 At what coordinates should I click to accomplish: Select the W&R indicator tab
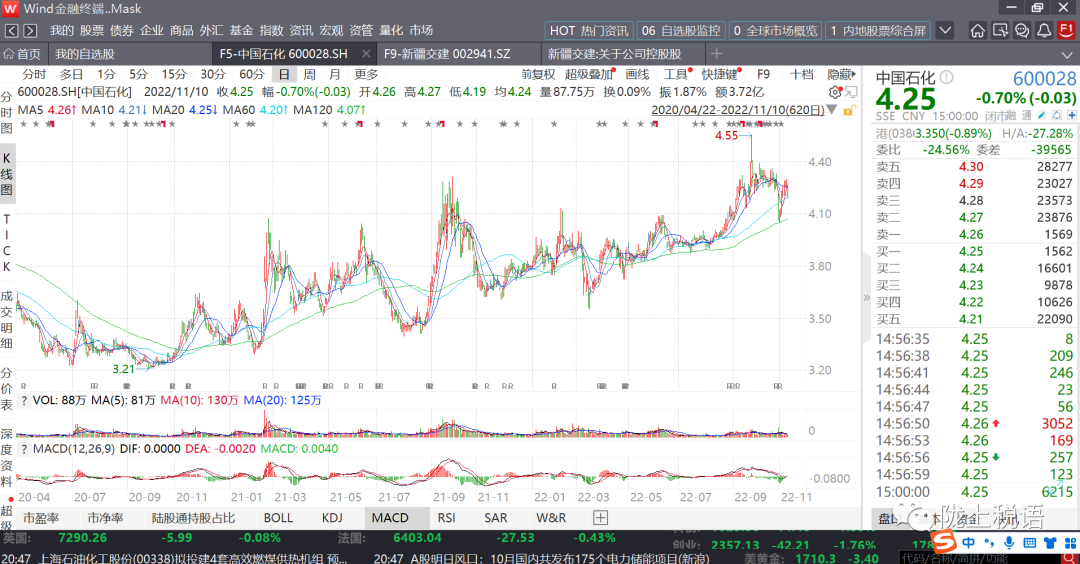pos(551,518)
